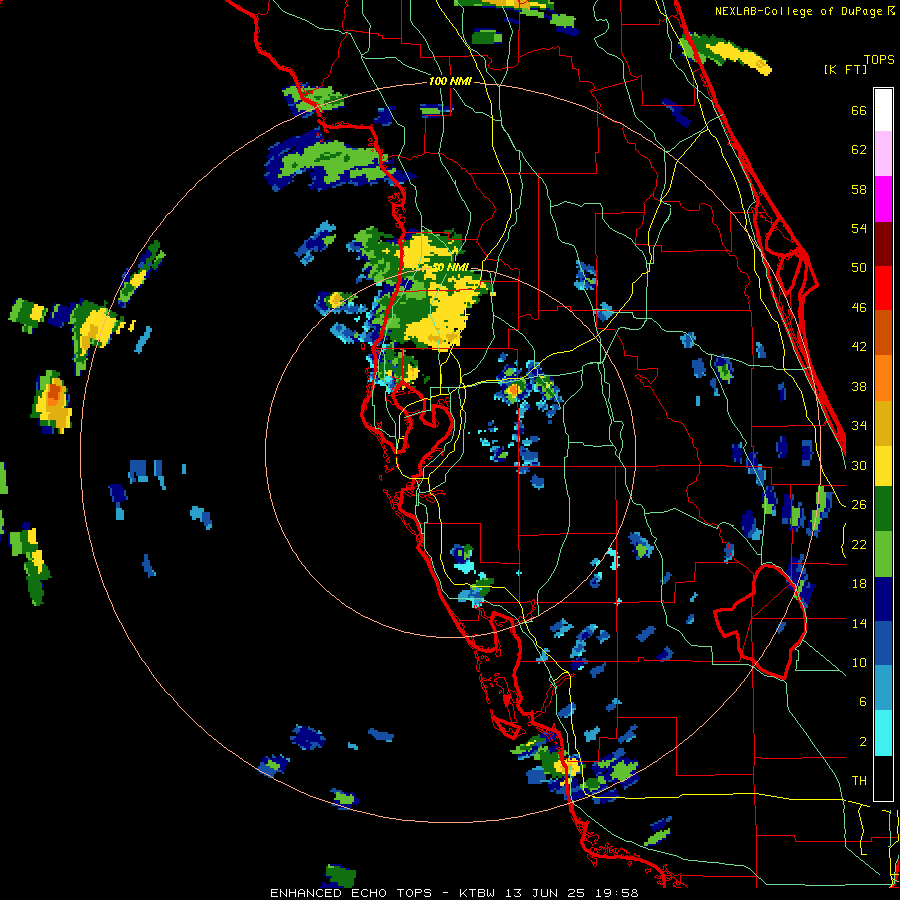This screenshot has width=900, height=900.
Task: Select the cyan legend swatch
Action: 883,733
